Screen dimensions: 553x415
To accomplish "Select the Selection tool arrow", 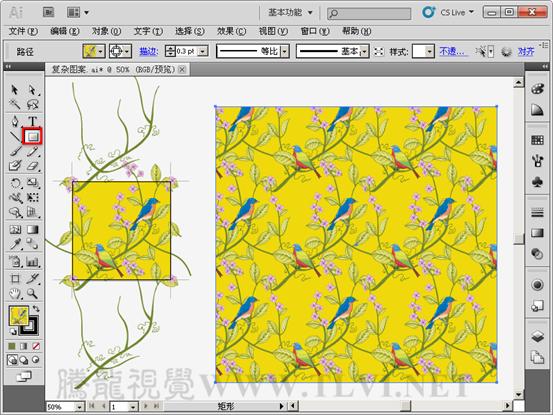I will pos(14,90).
